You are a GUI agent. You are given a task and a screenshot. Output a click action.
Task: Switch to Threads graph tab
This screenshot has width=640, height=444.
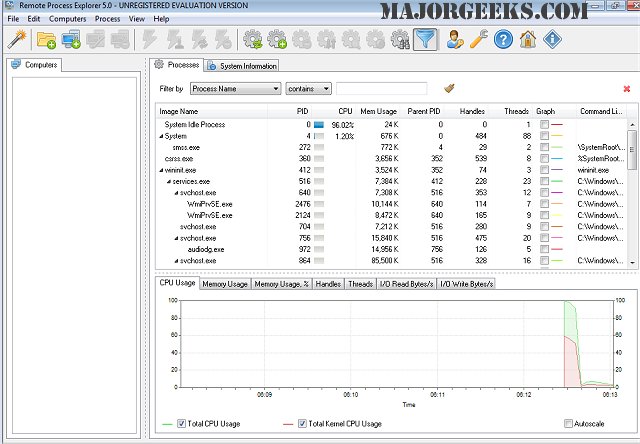(360, 284)
